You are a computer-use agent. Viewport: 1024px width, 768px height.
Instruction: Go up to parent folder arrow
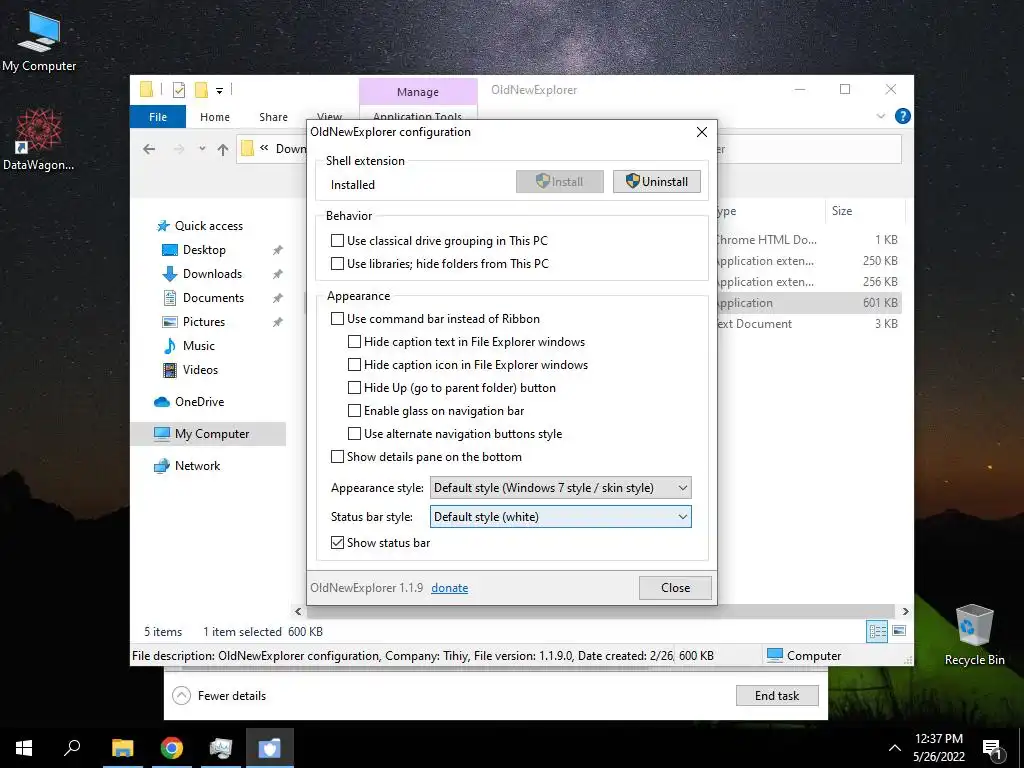[x=223, y=150]
